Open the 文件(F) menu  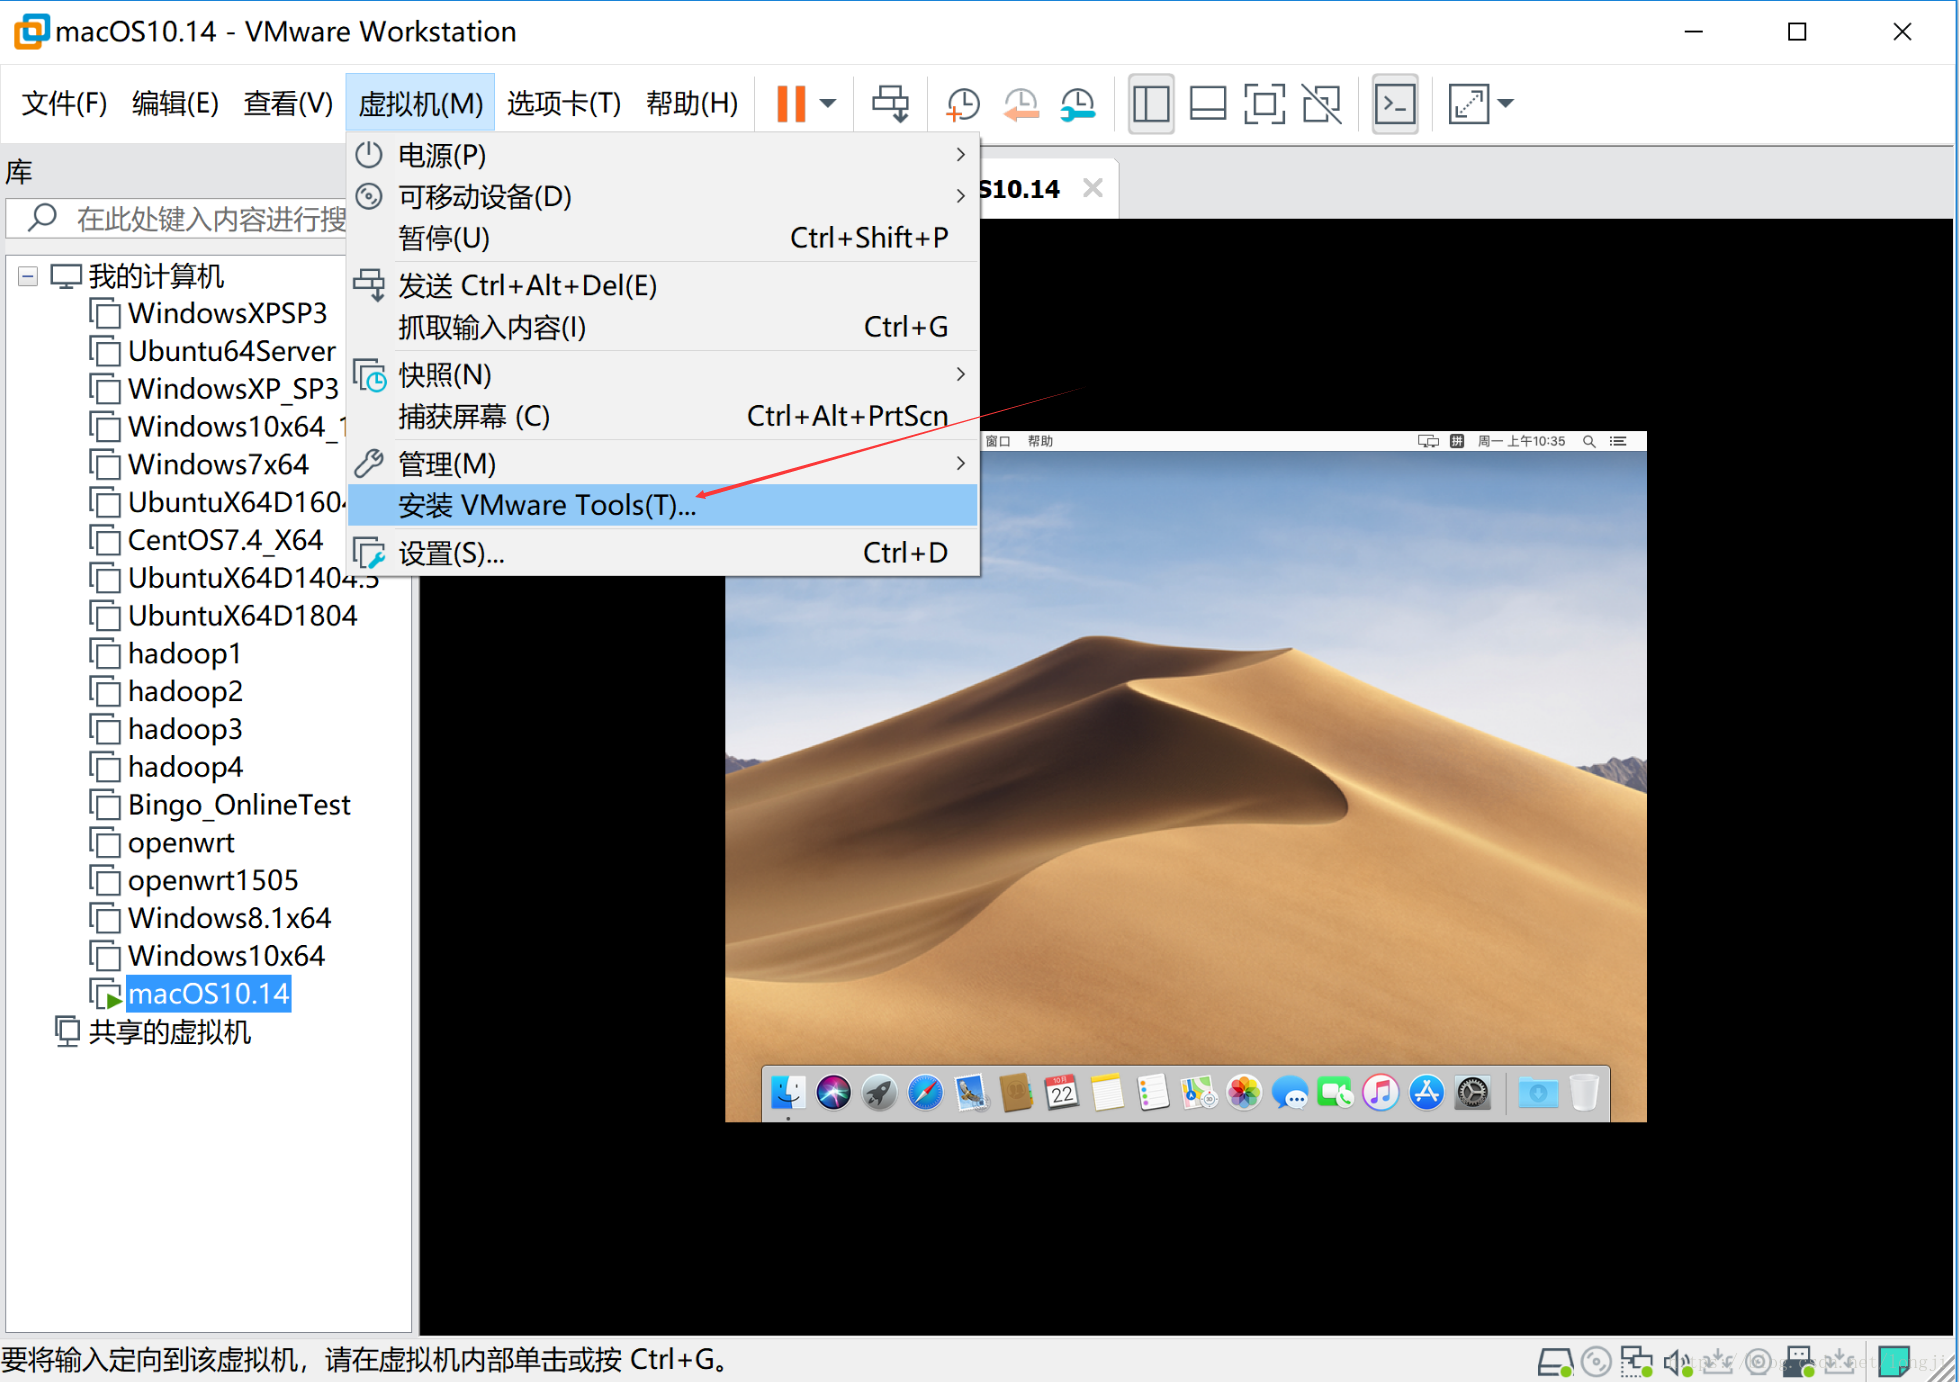click(x=64, y=103)
